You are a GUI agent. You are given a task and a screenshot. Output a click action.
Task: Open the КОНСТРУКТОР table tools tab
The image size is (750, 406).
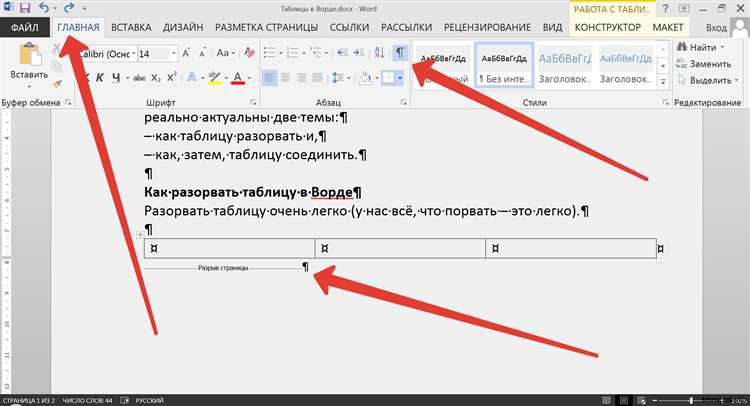coord(607,28)
